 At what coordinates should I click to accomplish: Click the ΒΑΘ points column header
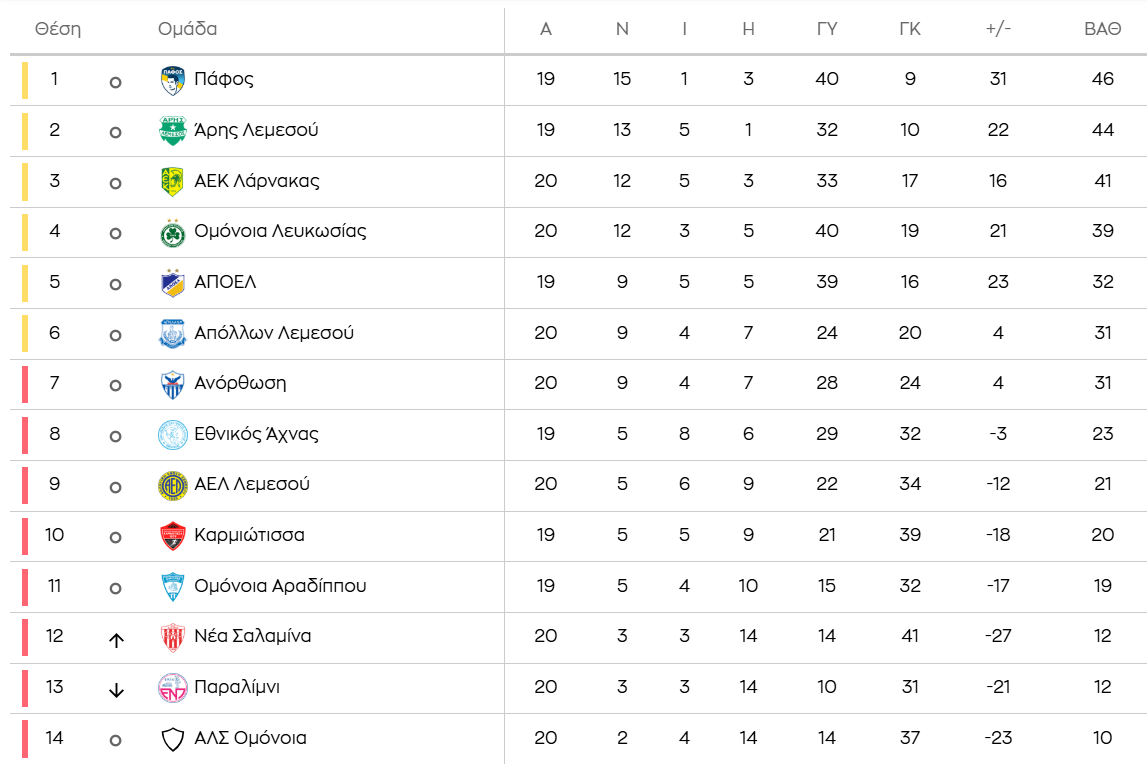[1102, 29]
